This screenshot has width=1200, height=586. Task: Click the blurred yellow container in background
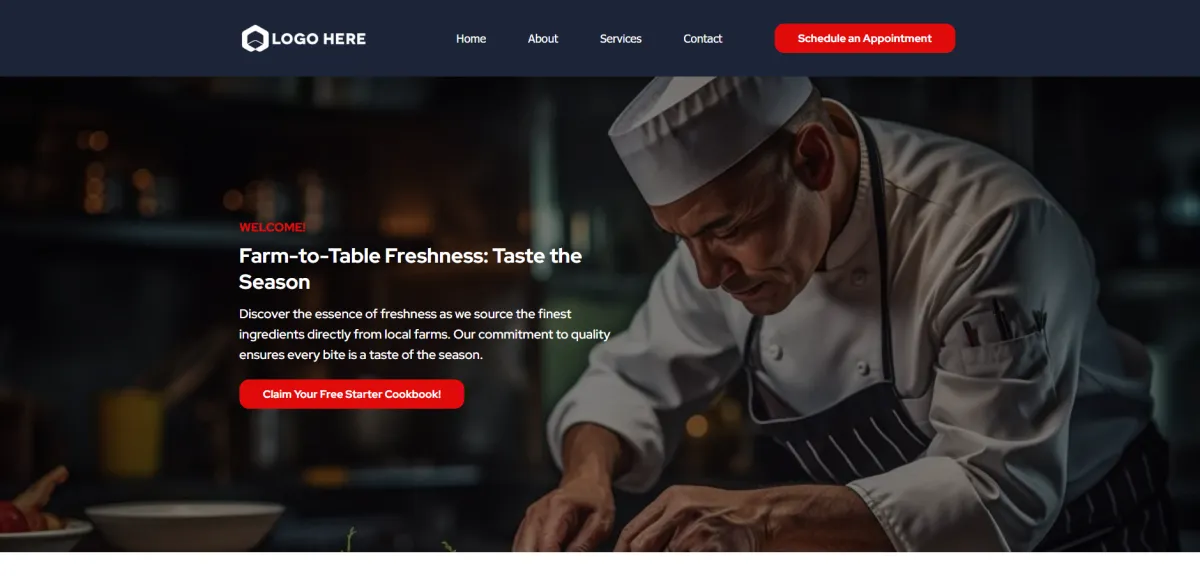coord(131,430)
